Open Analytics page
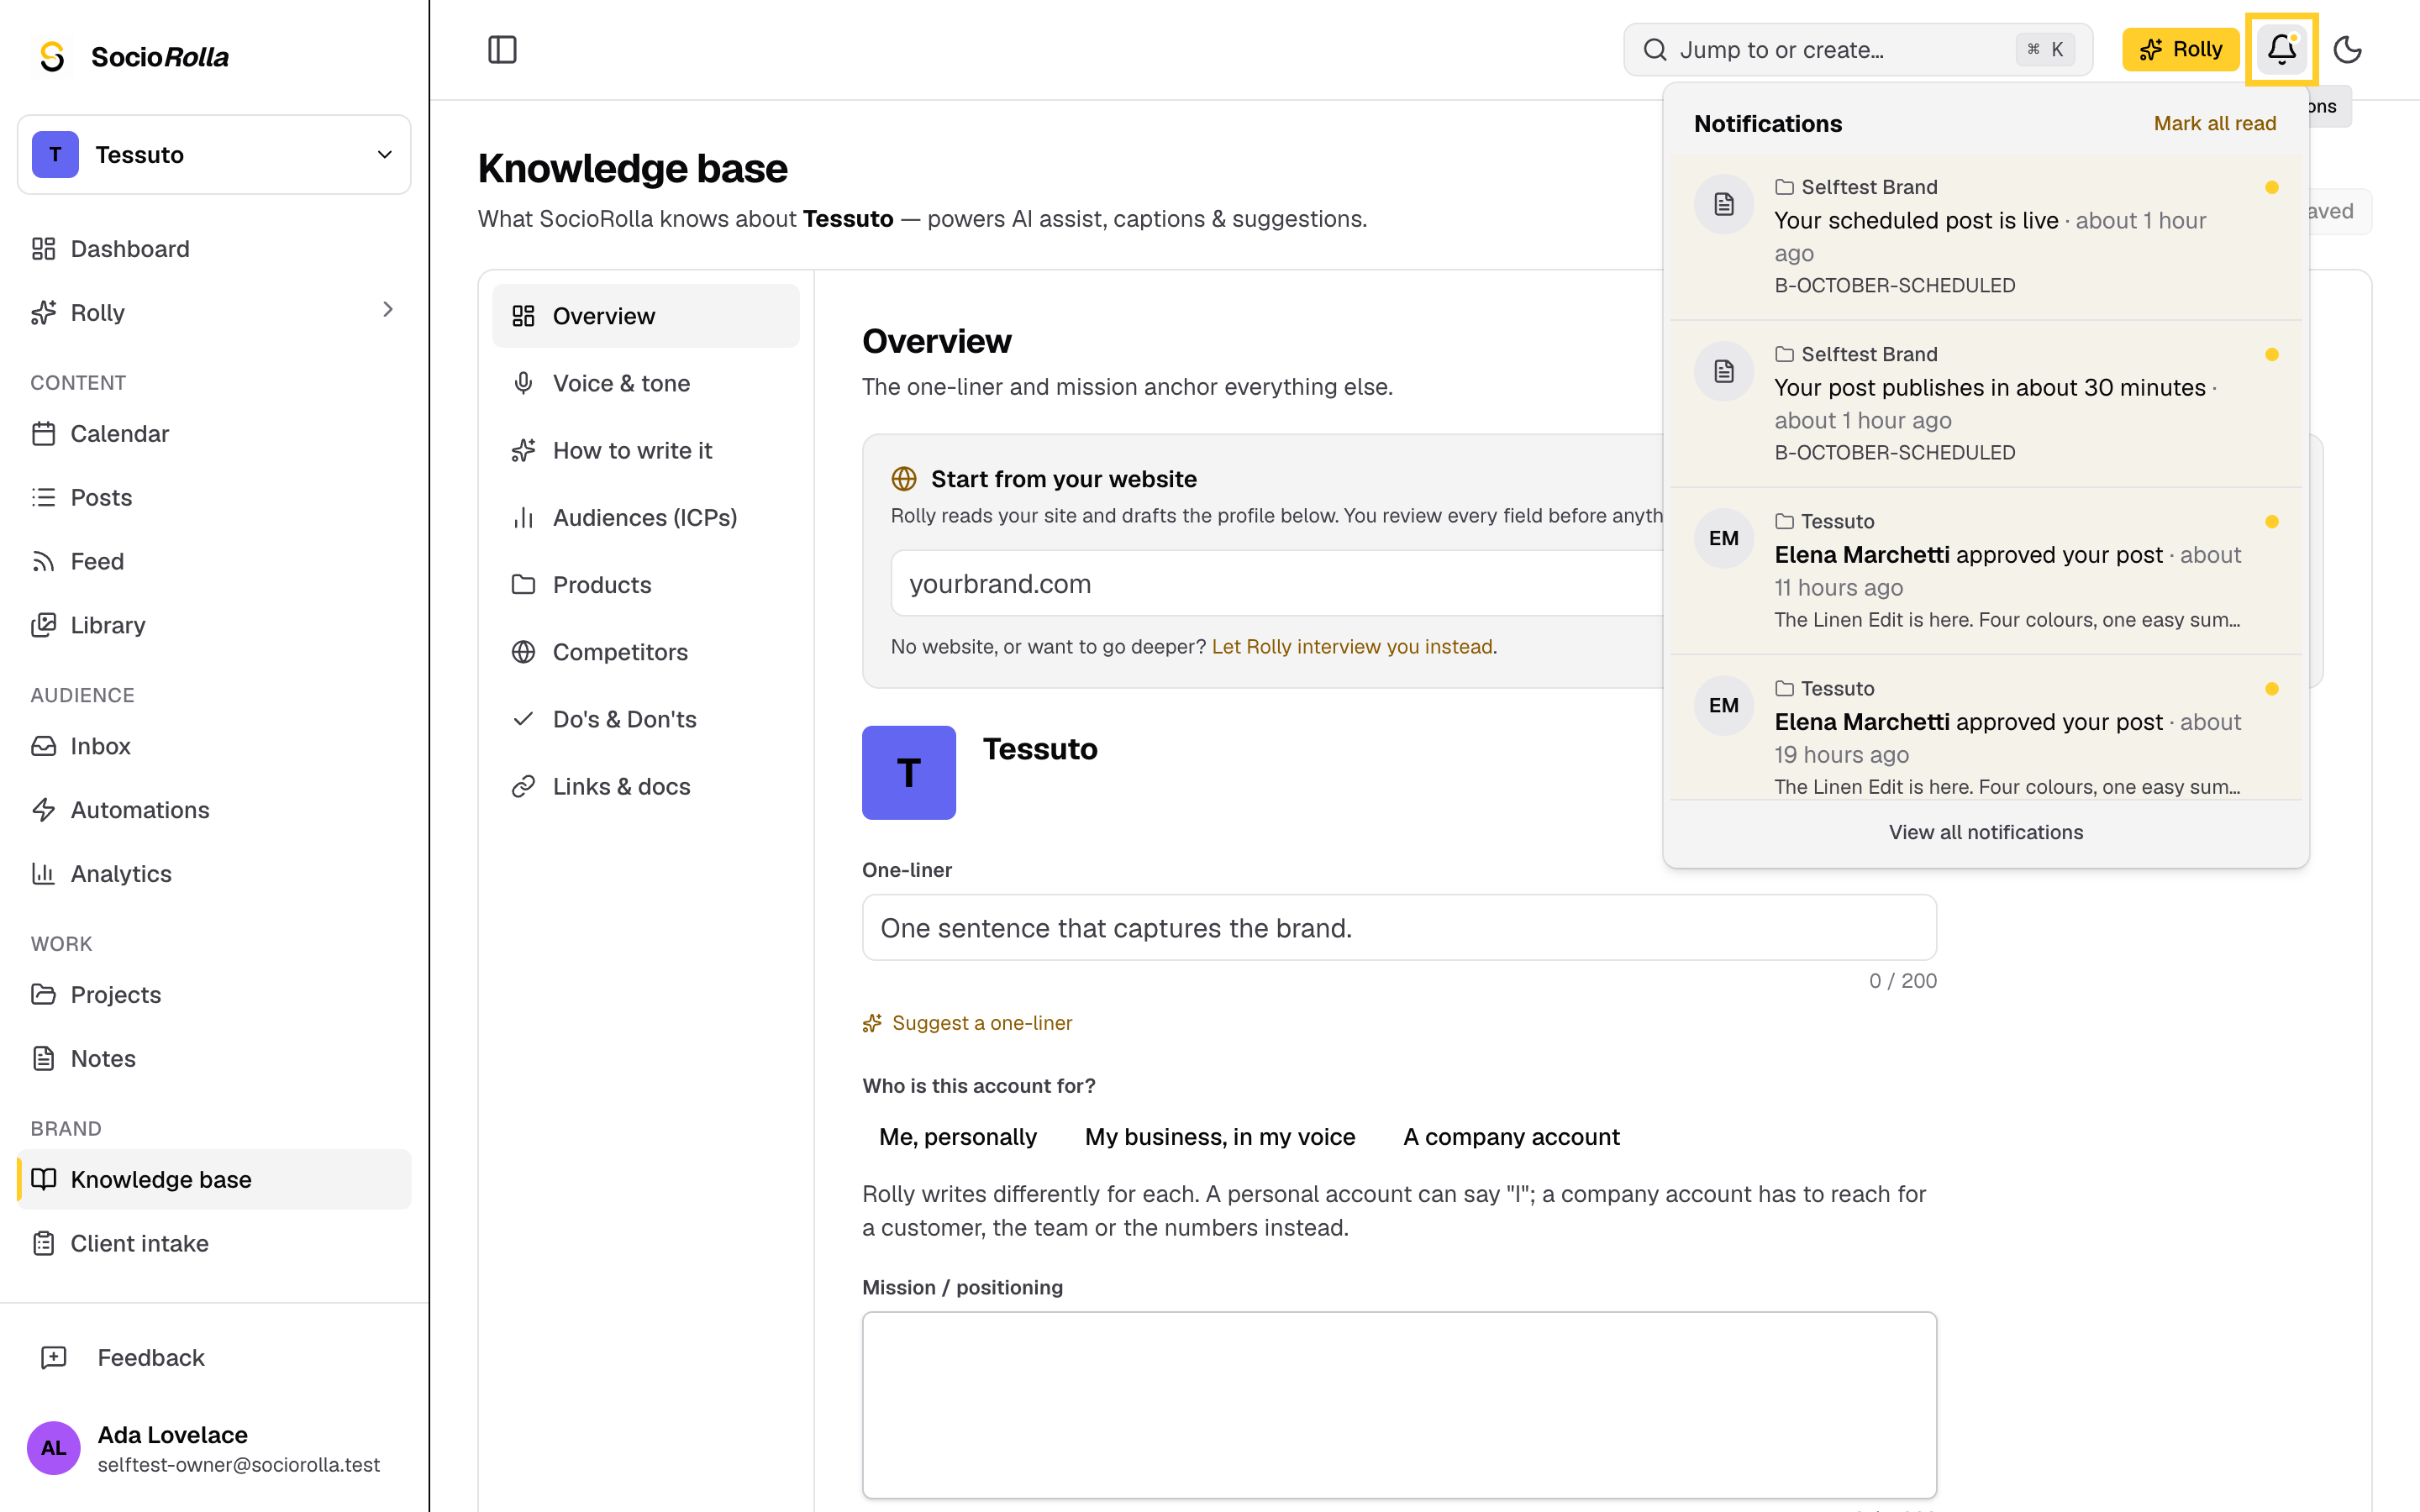 pos(214,874)
